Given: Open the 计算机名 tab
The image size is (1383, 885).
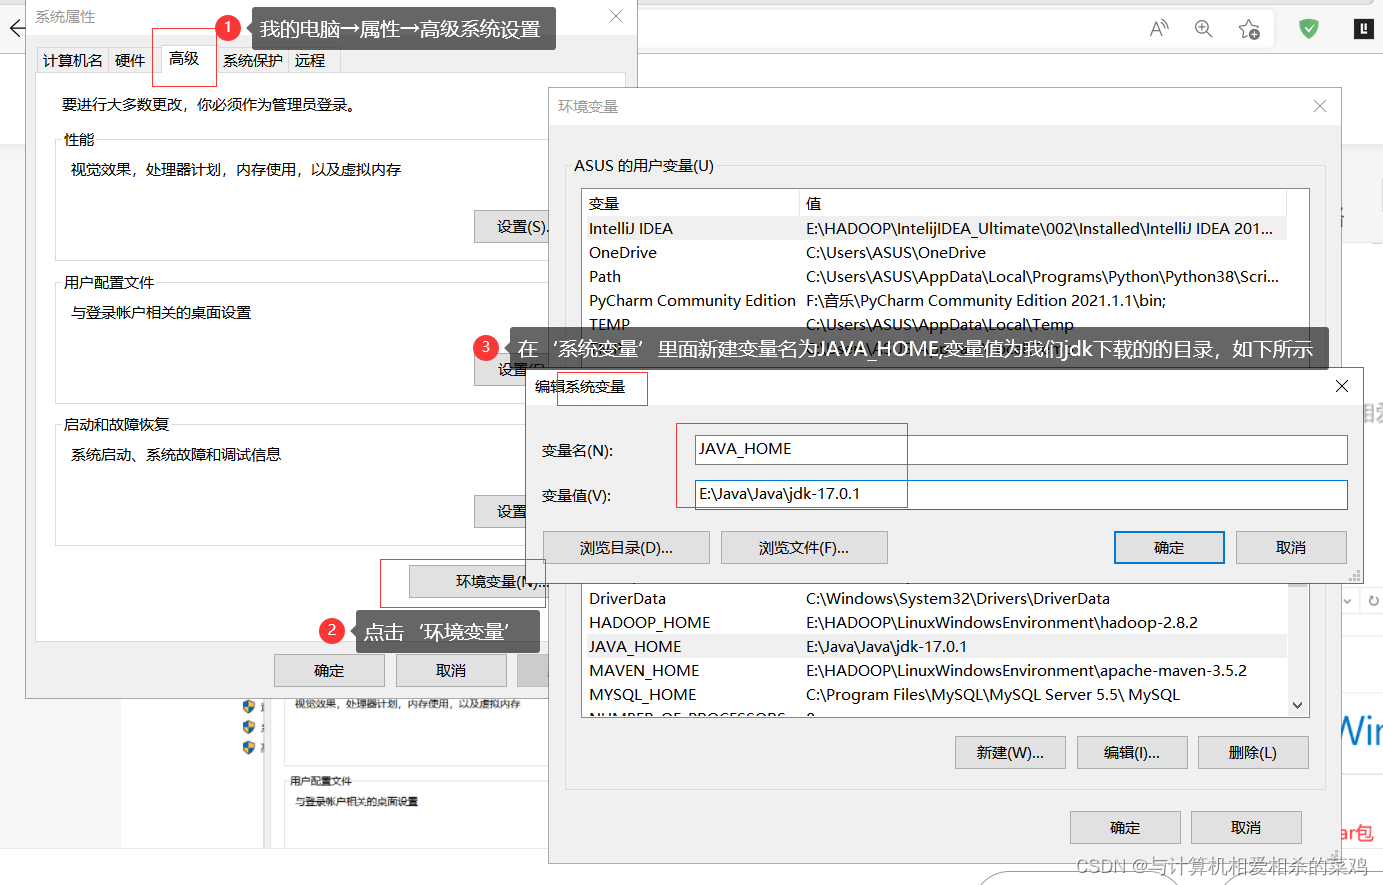Looking at the screenshot, I should click(x=71, y=60).
